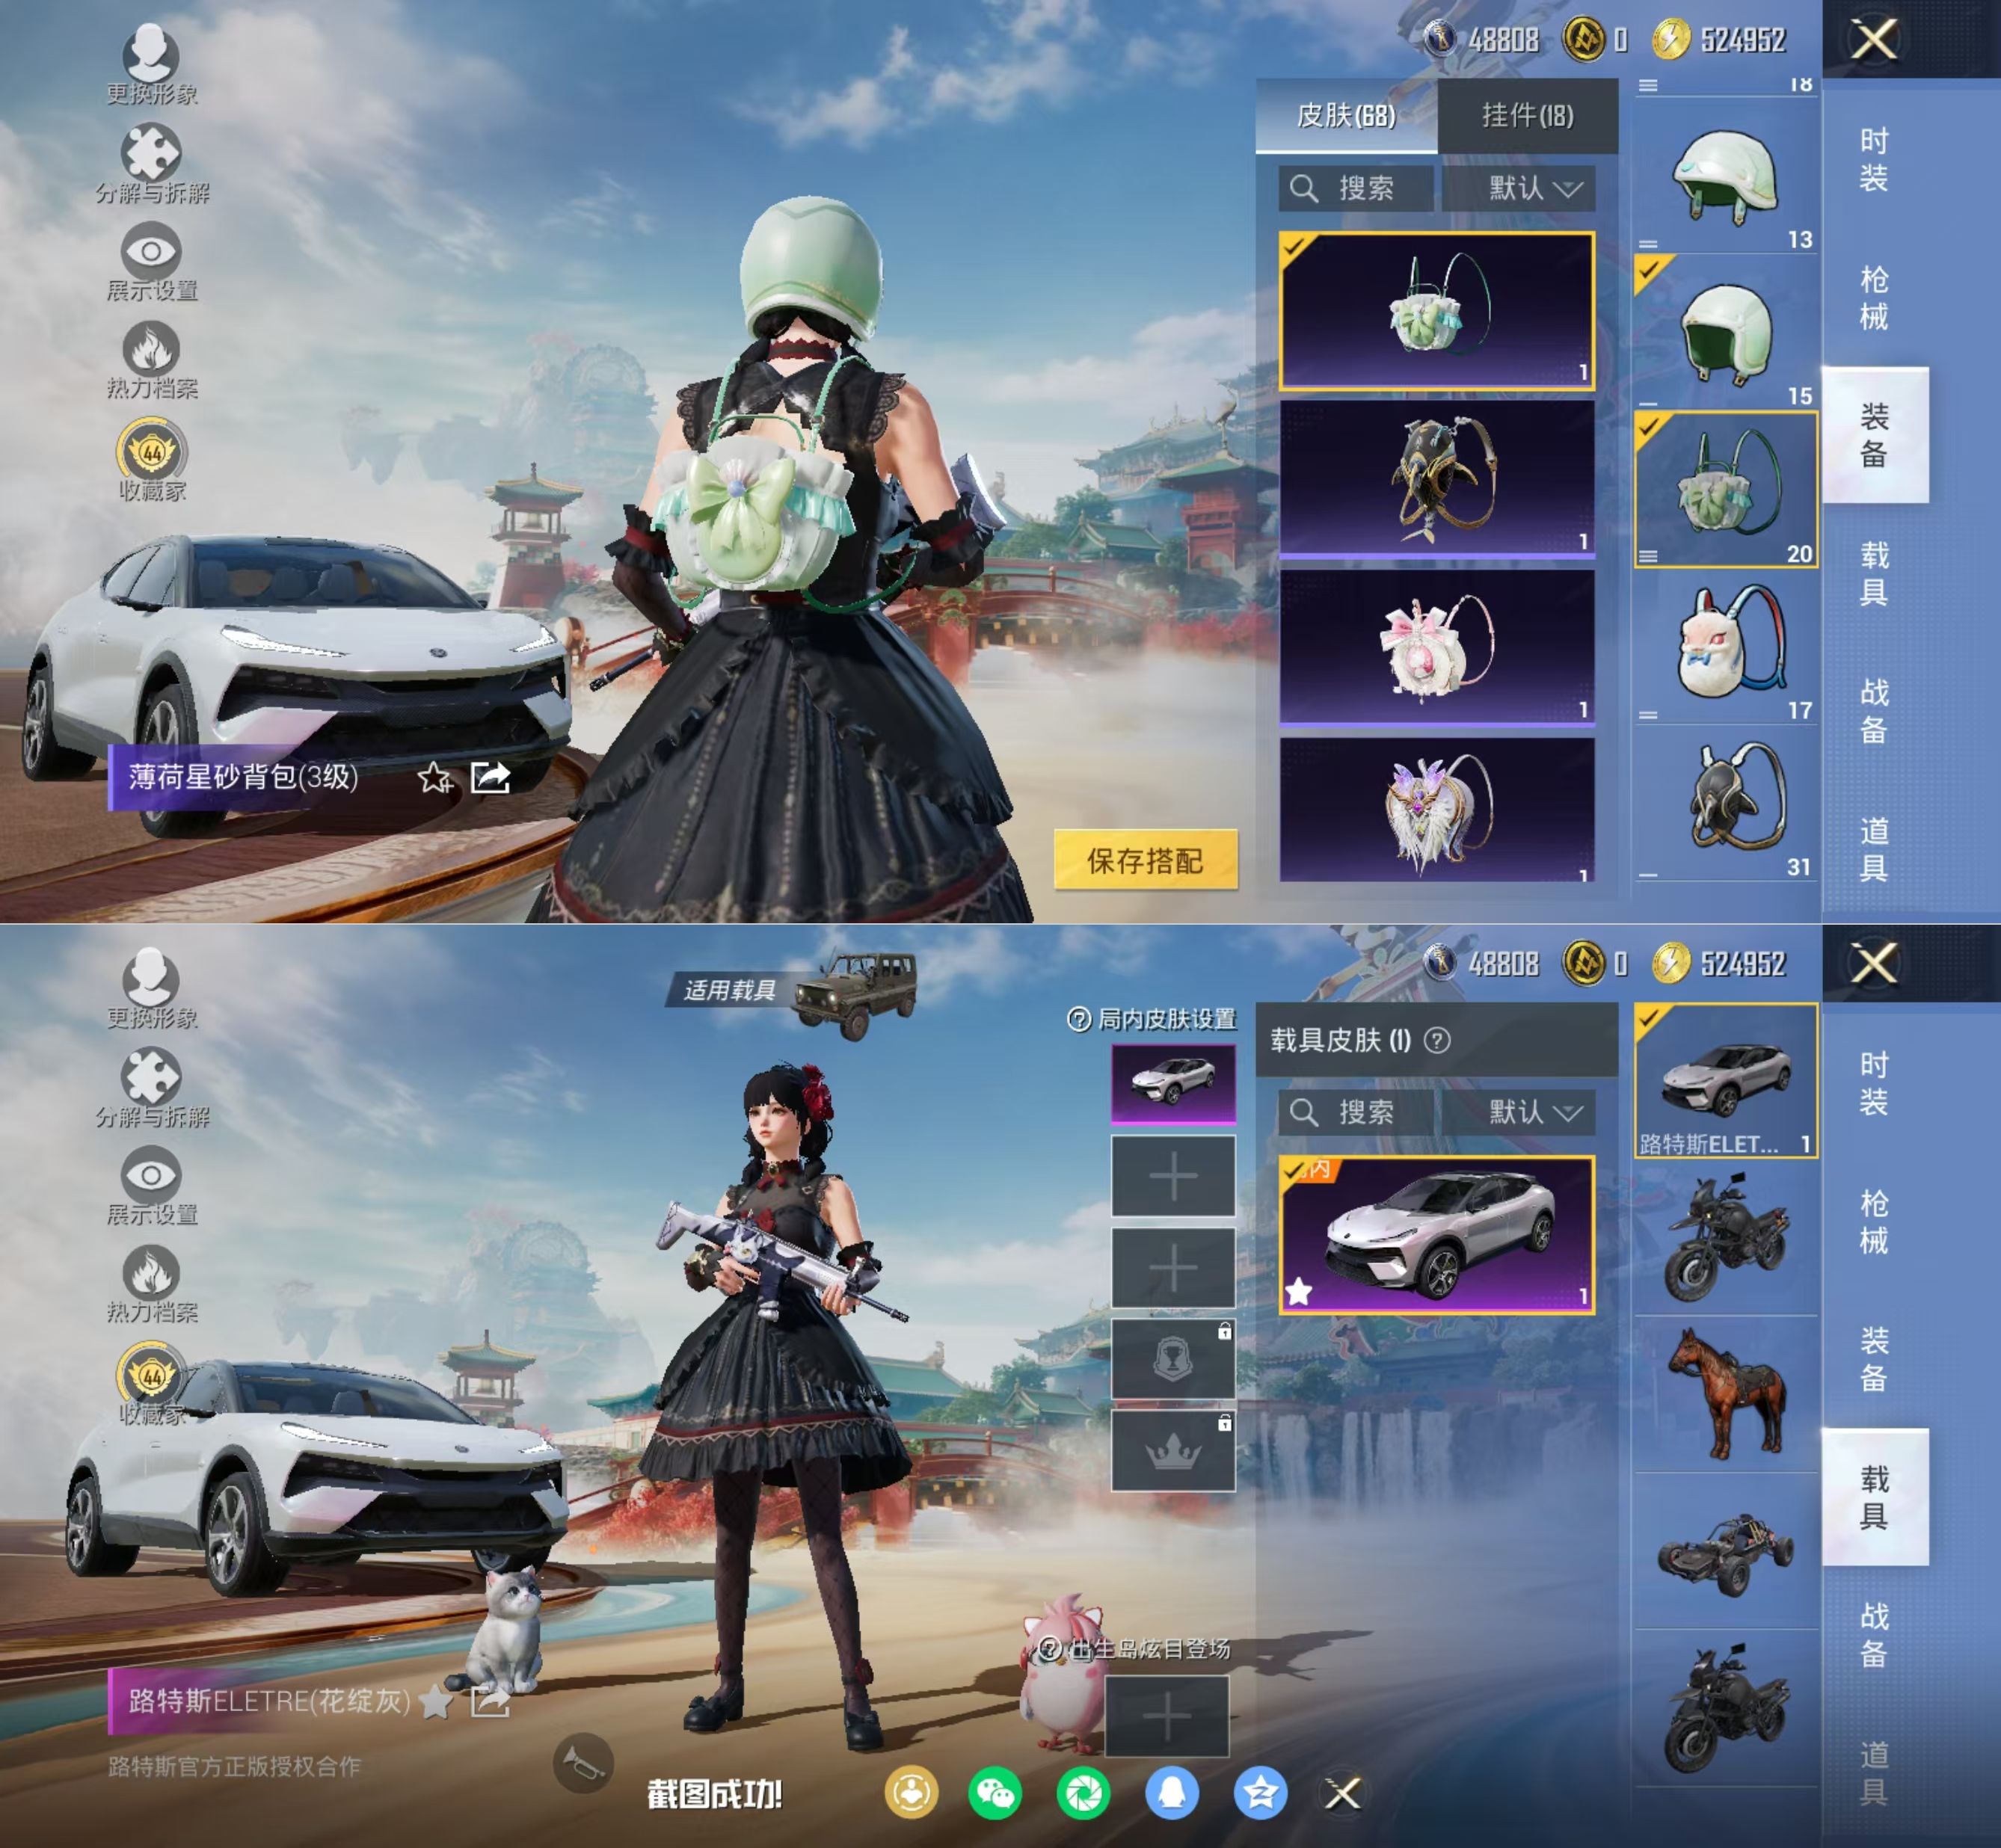Toggle favorite star beside 路特斯ELETRE(花绽灰)
The height and width of the screenshot is (1848, 2001).
[435, 1701]
